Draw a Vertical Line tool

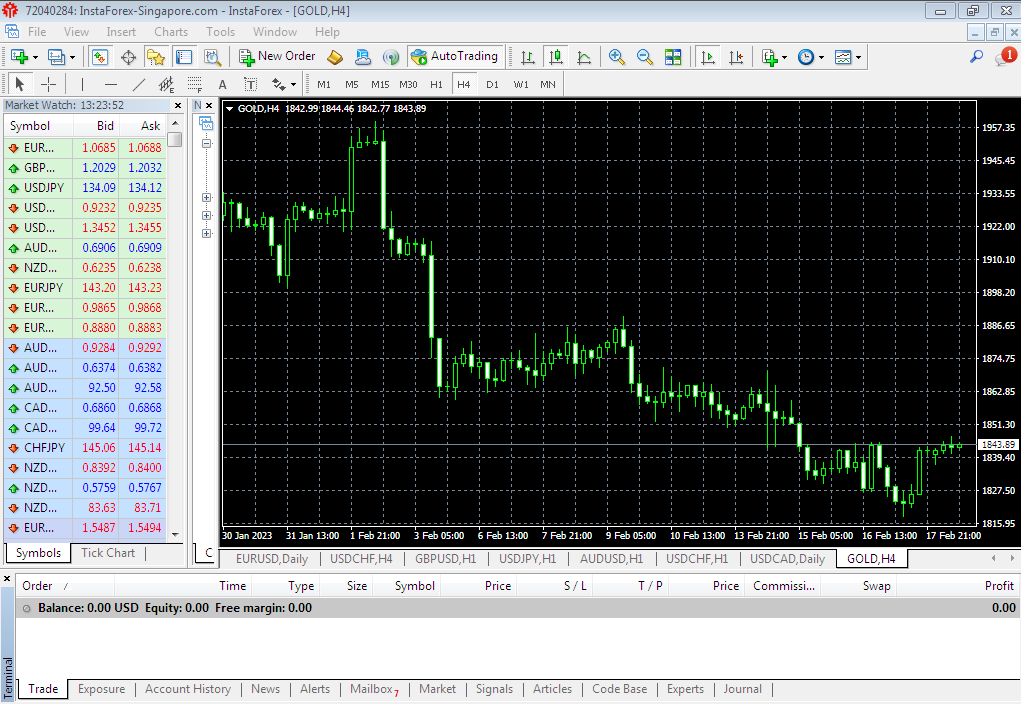point(82,84)
